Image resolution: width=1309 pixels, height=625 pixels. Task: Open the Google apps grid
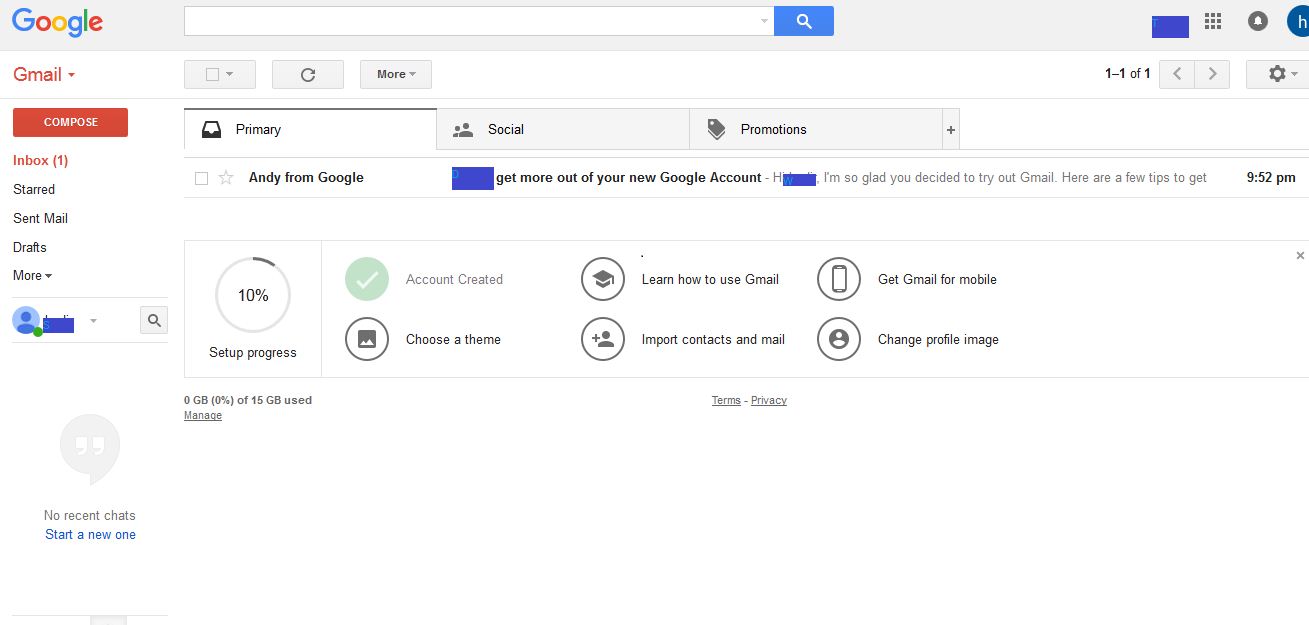[x=1213, y=21]
